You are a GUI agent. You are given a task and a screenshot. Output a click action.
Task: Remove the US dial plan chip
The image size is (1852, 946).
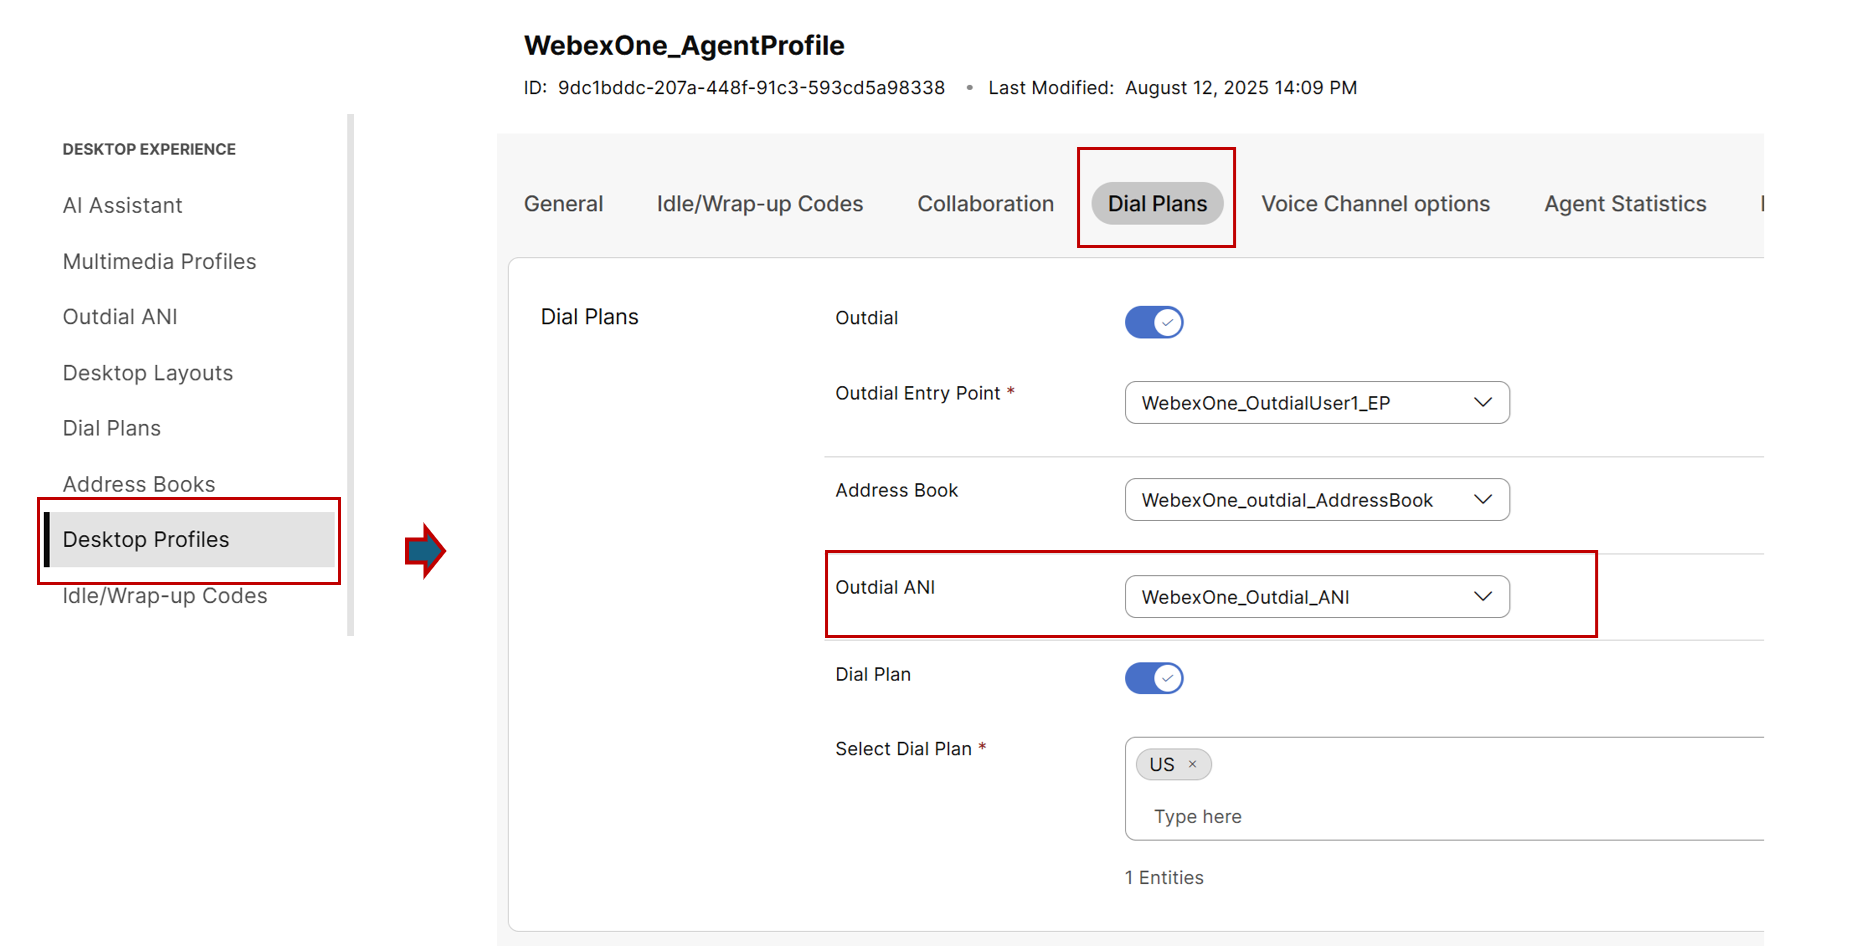[1192, 765]
